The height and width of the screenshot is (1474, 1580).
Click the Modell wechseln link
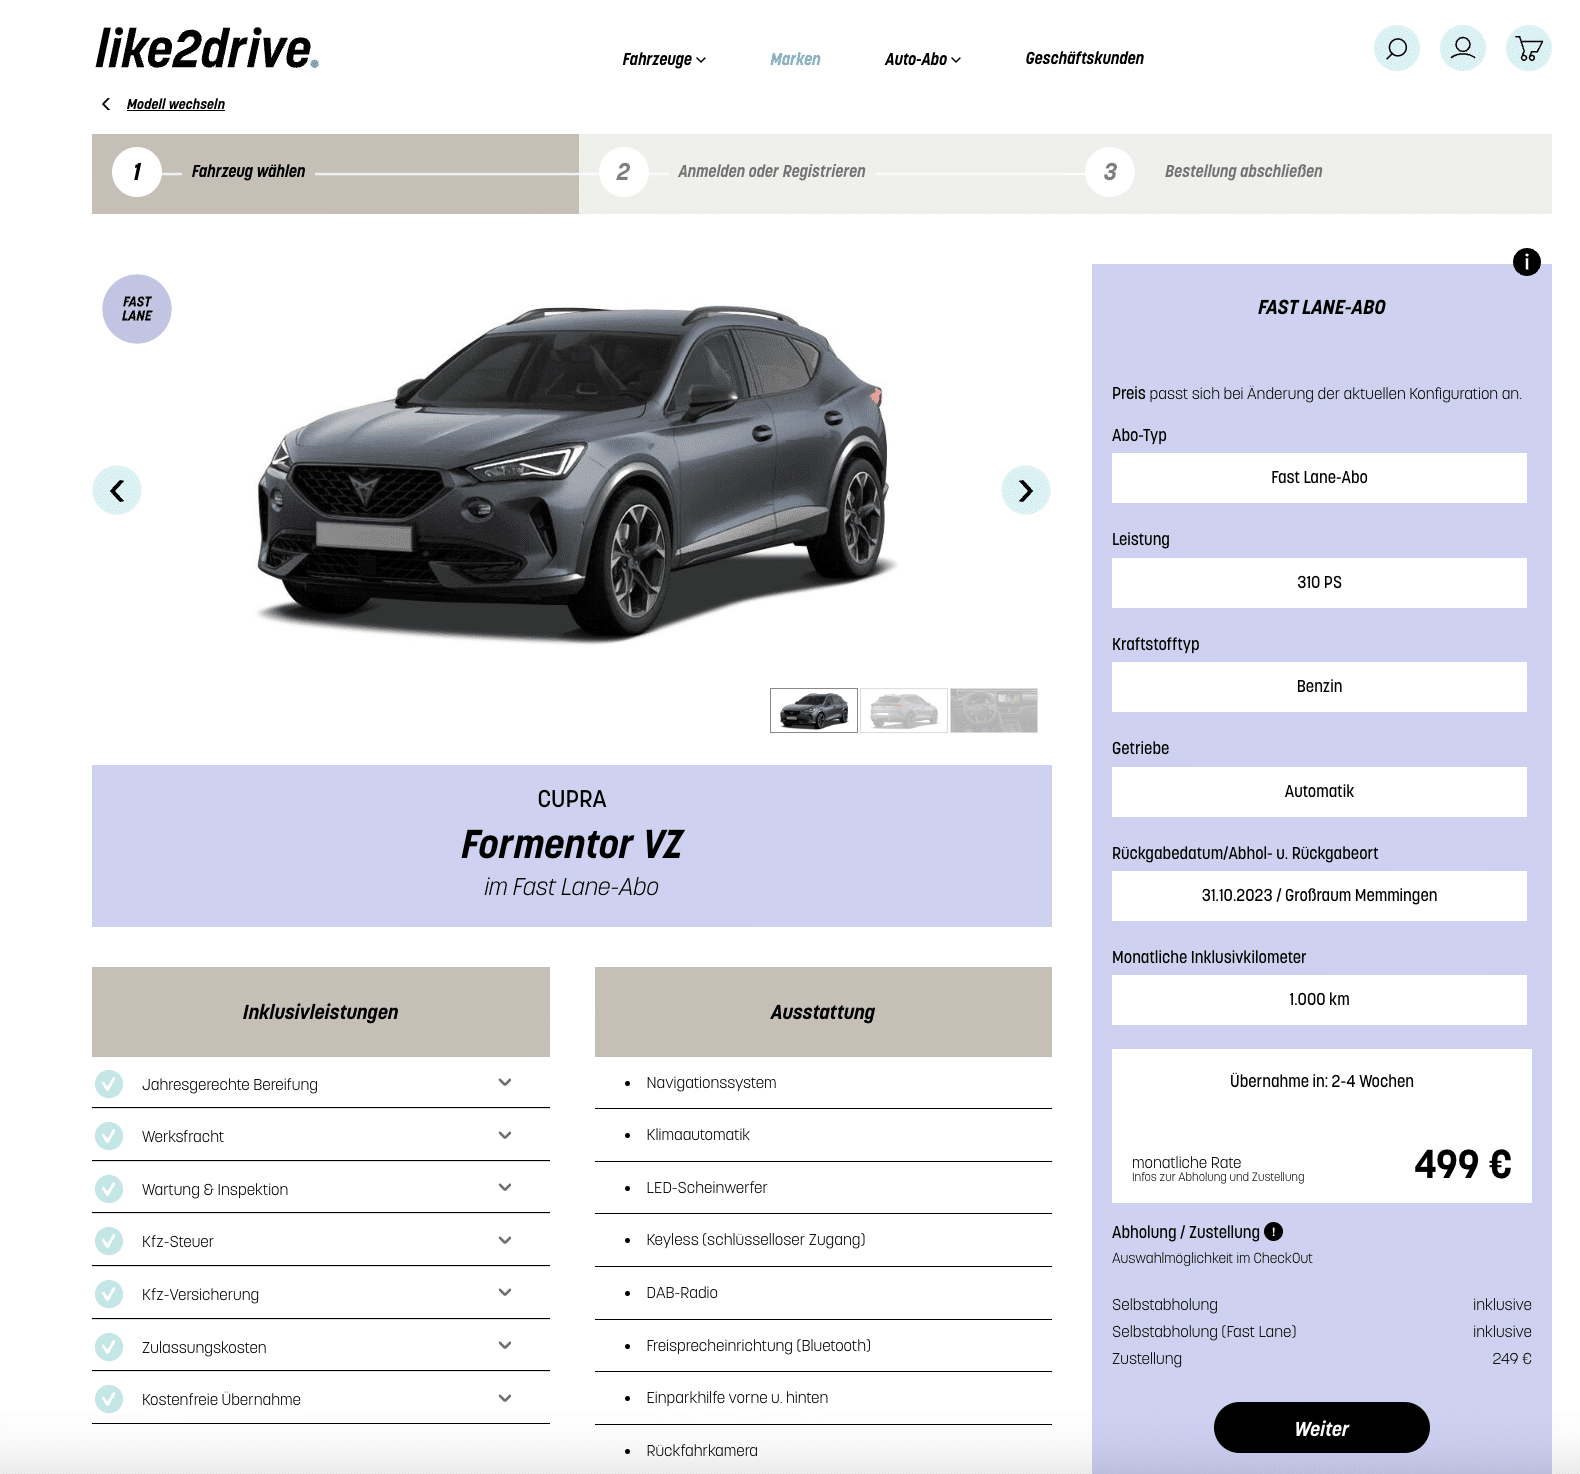click(176, 104)
